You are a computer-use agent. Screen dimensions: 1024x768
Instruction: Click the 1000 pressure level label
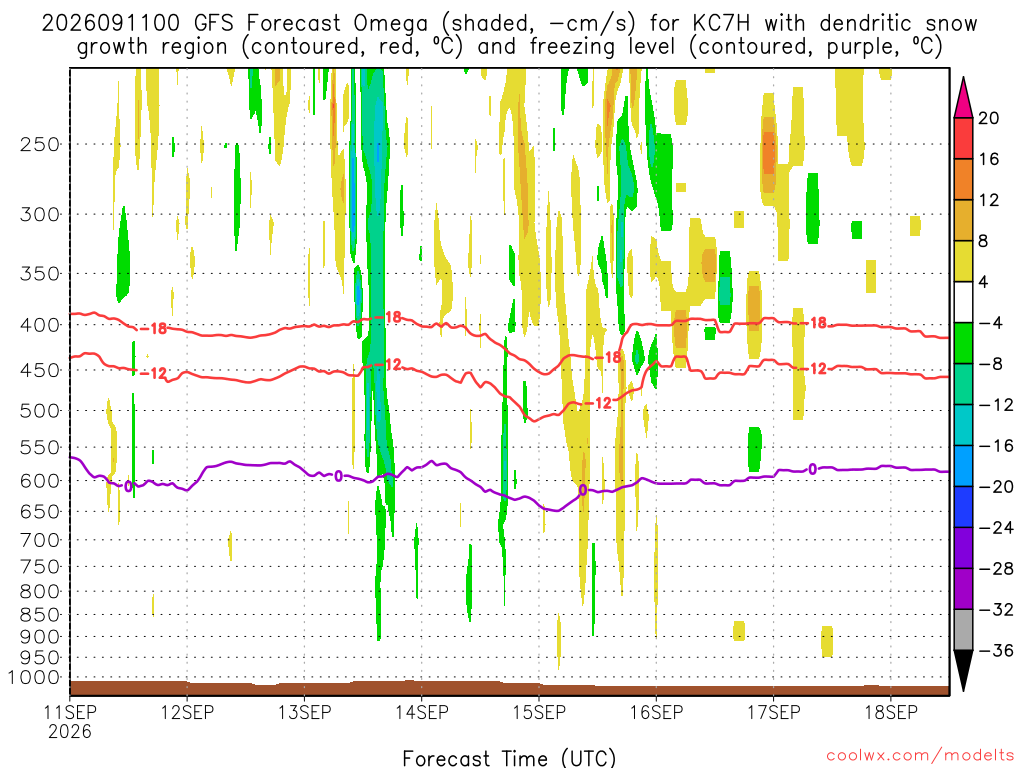[x=35, y=677]
